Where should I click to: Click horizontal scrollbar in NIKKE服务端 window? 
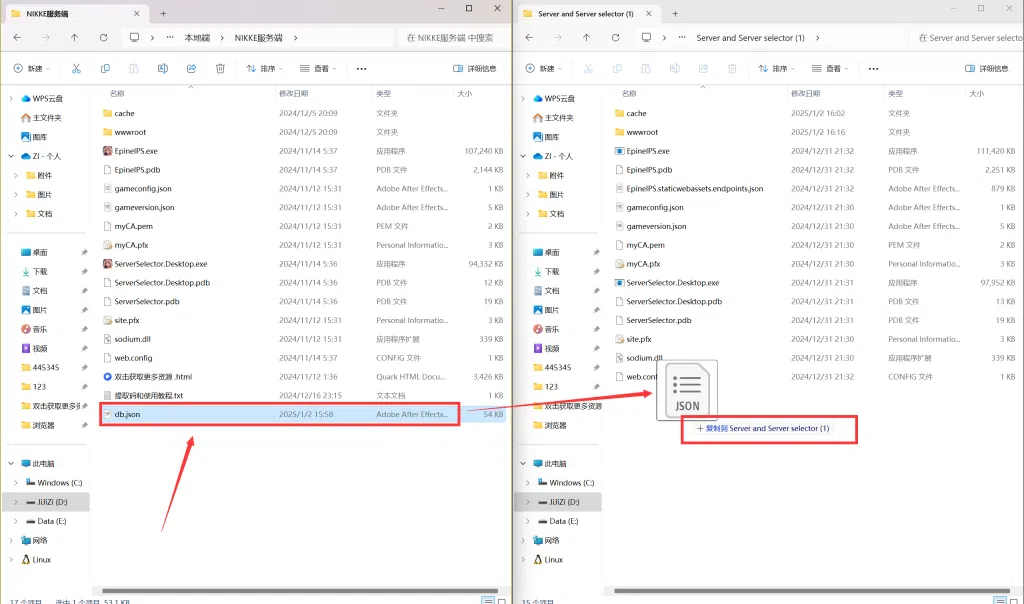300,591
